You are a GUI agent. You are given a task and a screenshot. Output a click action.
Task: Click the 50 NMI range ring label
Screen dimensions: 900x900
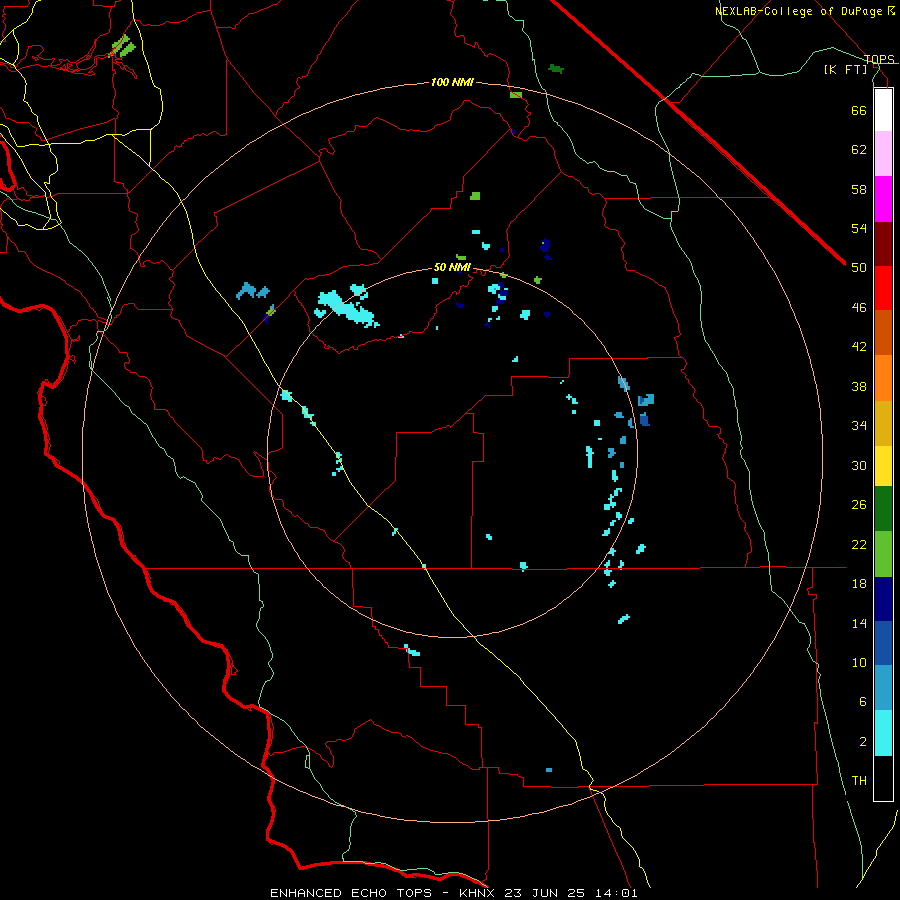(452, 267)
